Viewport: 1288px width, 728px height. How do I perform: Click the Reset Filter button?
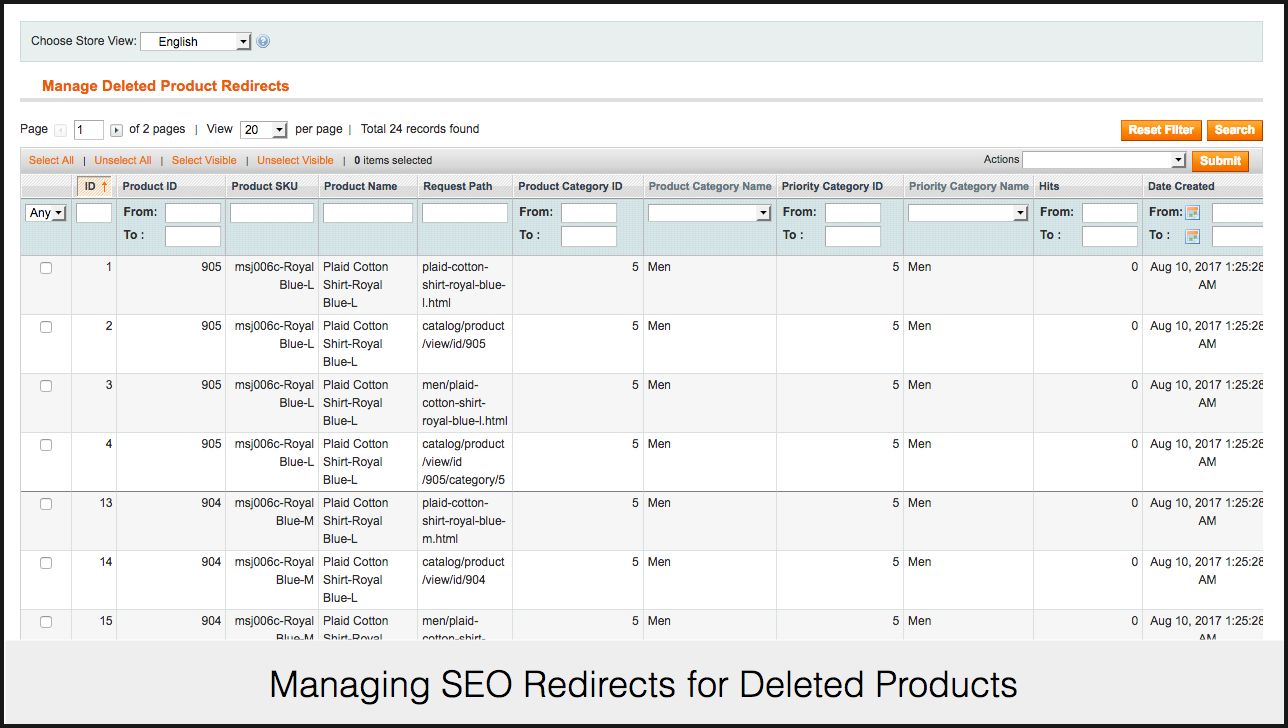pyautogui.click(x=1160, y=130)
